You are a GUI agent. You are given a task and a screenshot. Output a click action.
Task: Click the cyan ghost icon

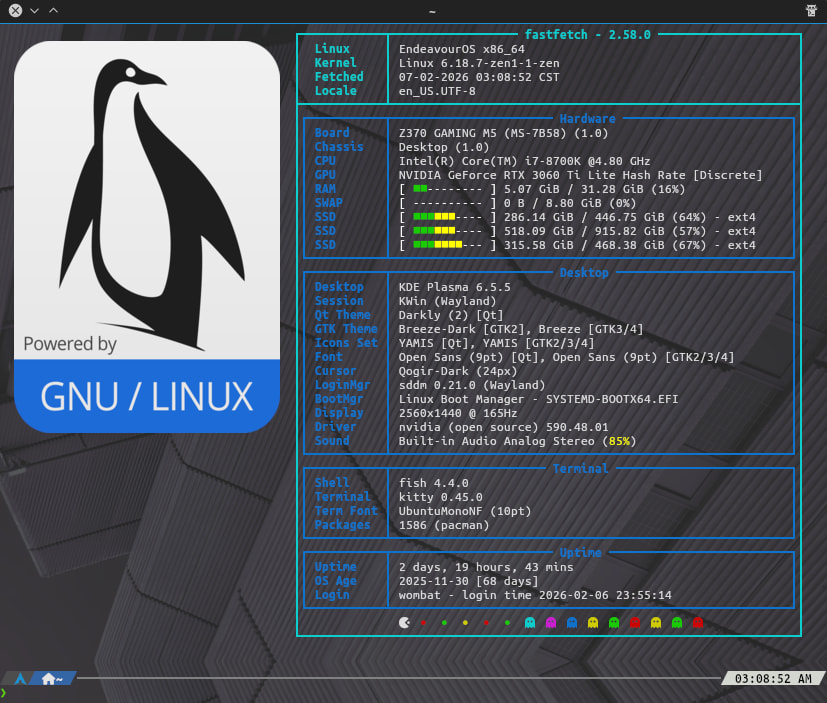[x=529, y=622]
